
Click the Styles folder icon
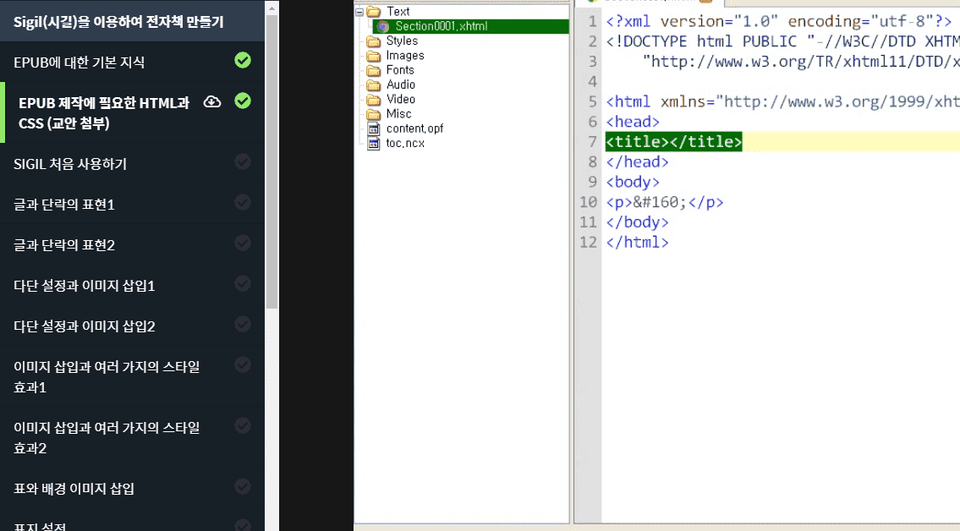pos(373,41)
